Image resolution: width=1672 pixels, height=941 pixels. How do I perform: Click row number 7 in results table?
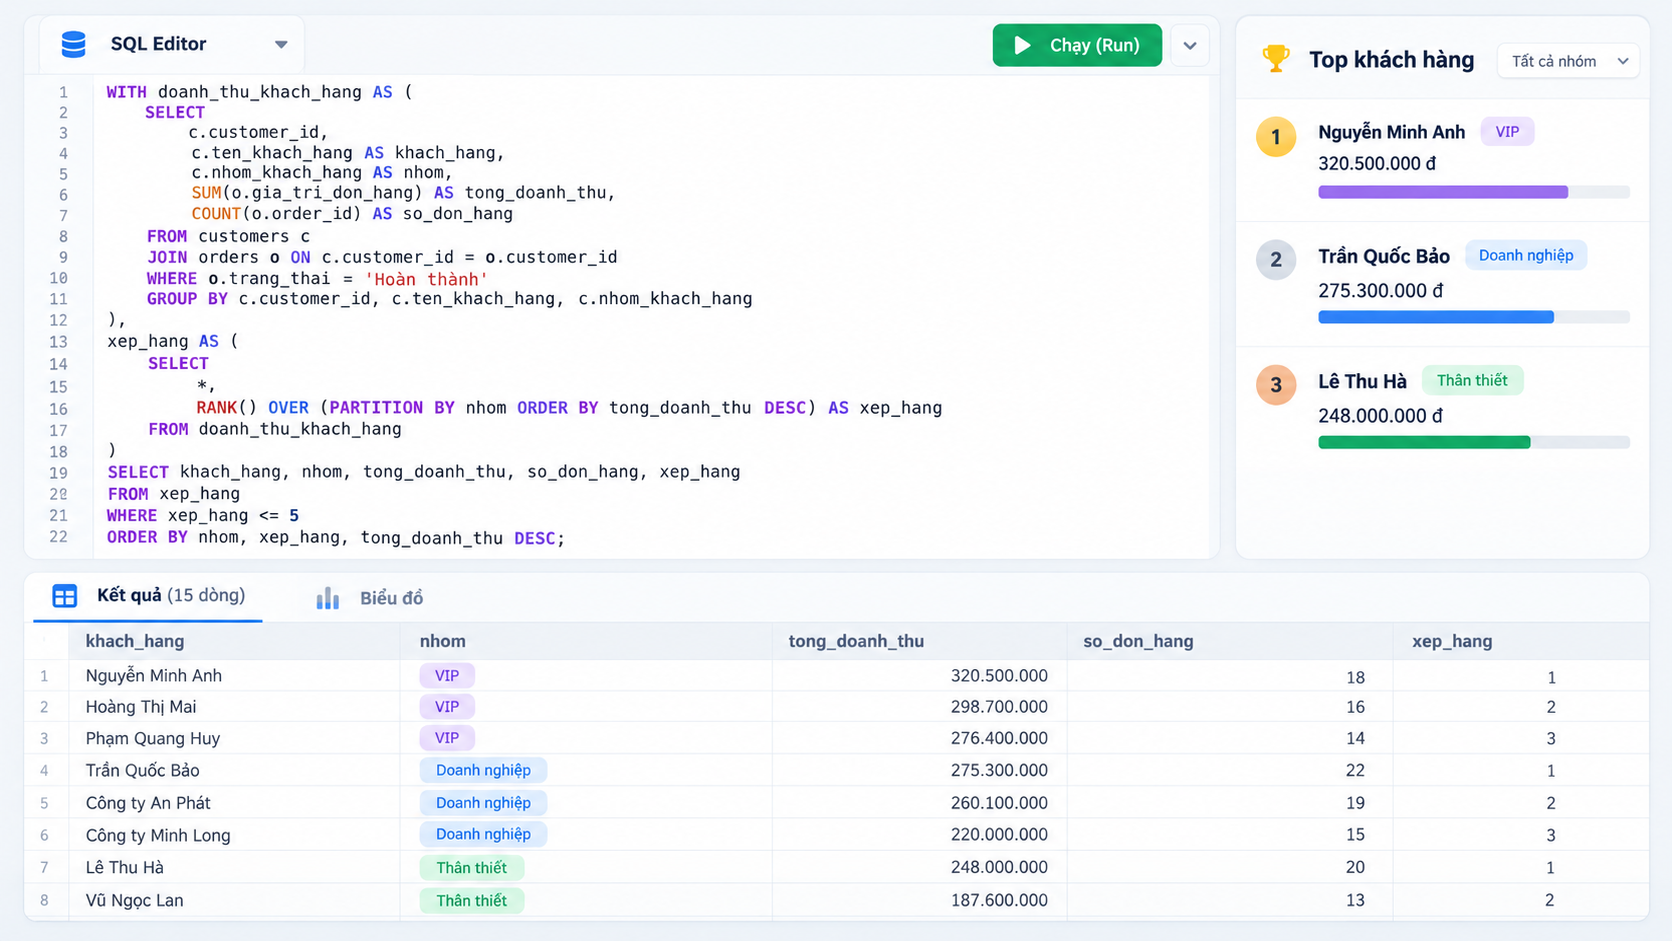[x=44, y=867]
